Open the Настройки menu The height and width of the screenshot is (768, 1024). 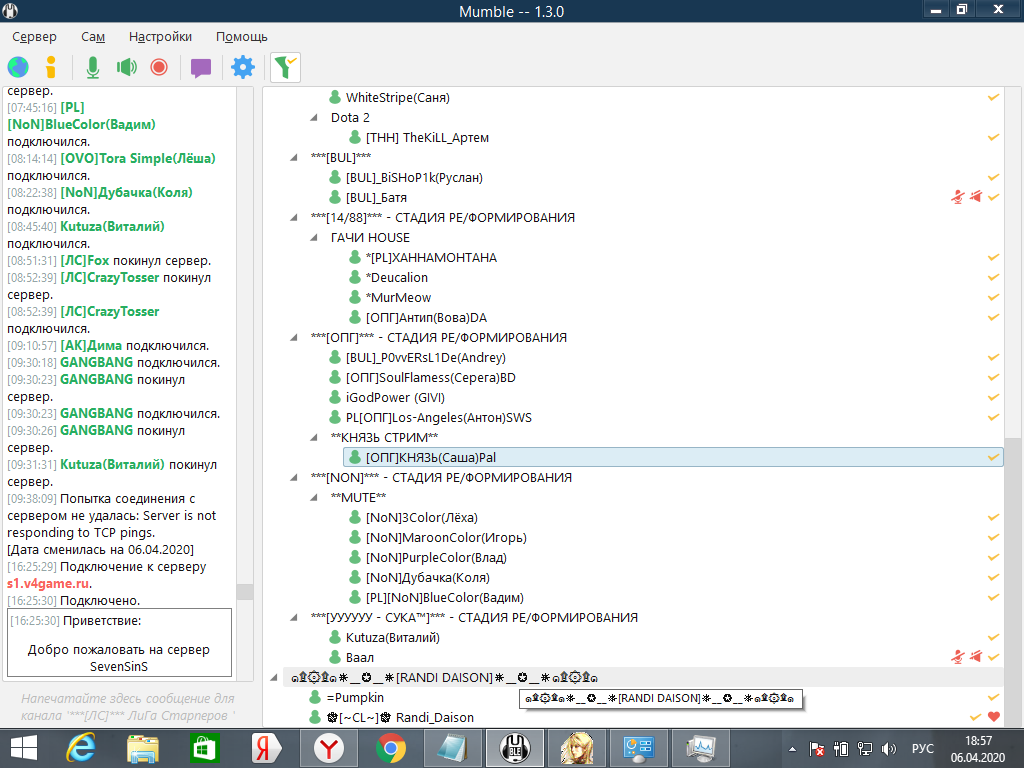[x=160, y=37]
